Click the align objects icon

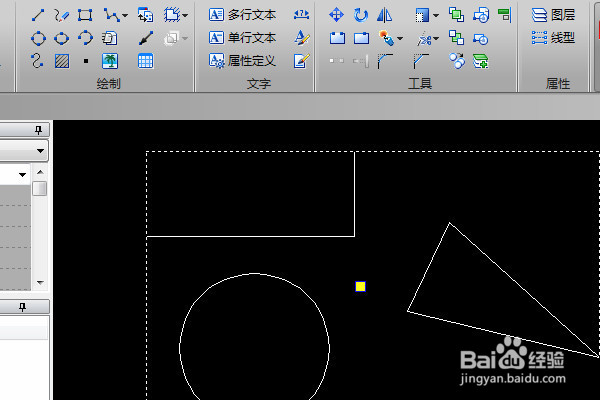tap(505, 15)
